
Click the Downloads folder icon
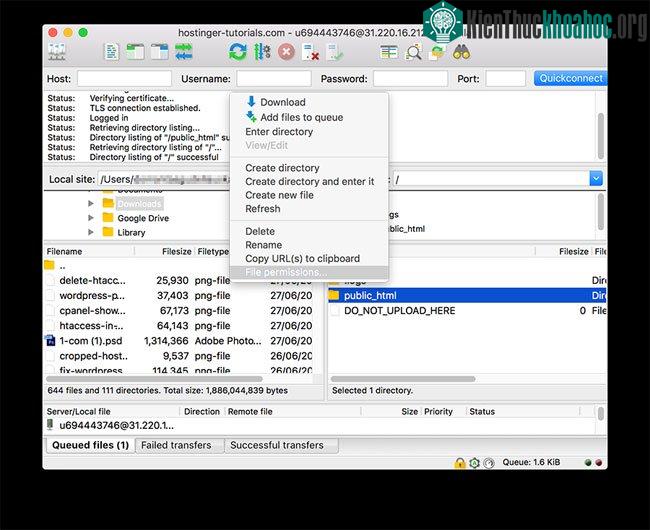pyautogui.click(x=108, y=203)
